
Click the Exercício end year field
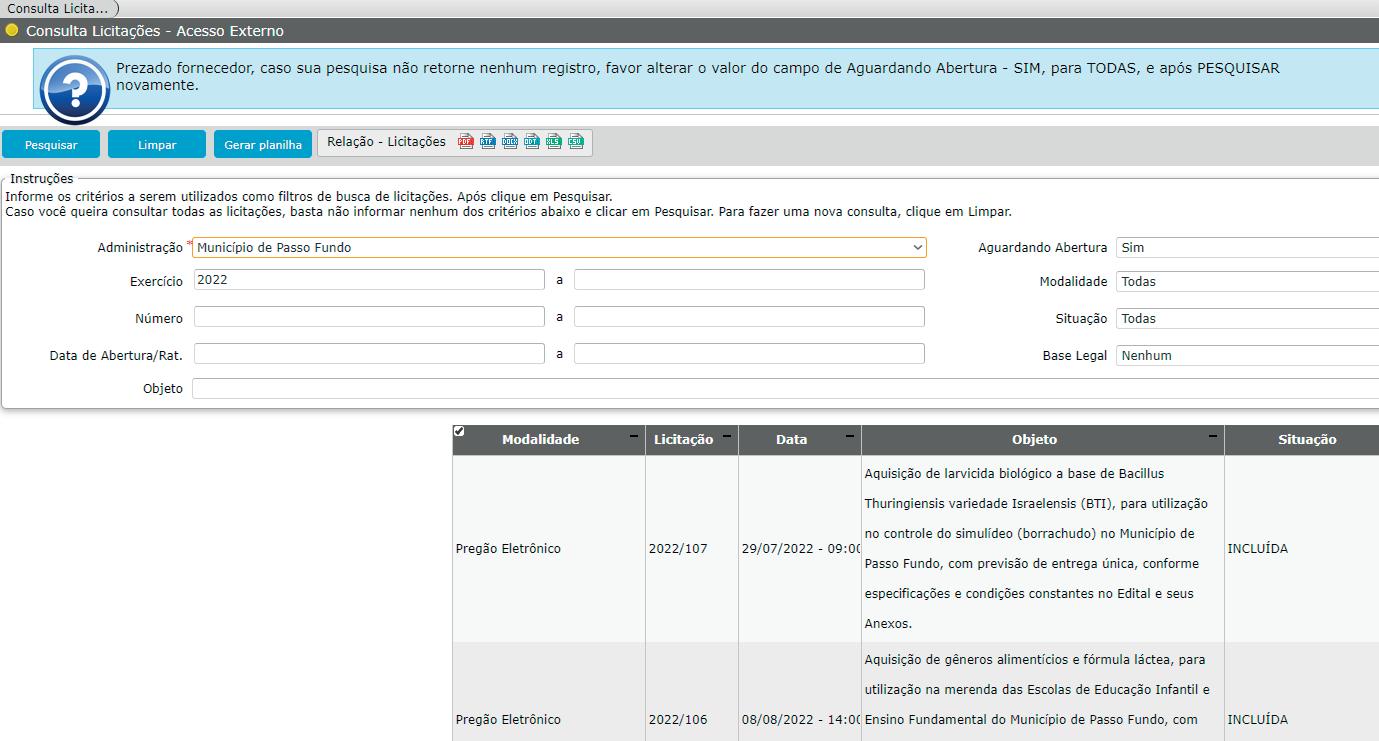coord(749,280)
